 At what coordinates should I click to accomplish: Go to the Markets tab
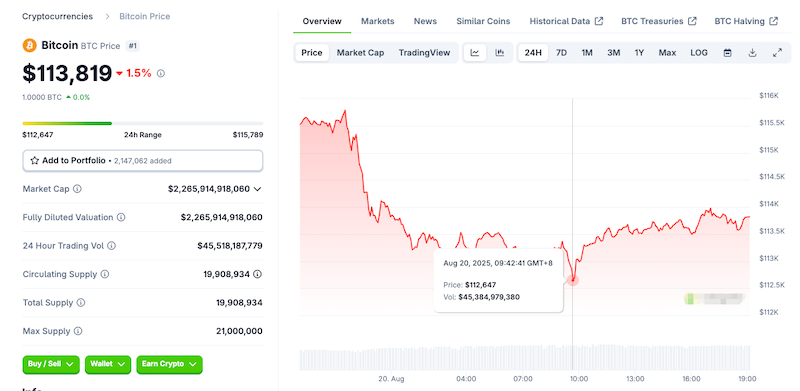(378, 21)
